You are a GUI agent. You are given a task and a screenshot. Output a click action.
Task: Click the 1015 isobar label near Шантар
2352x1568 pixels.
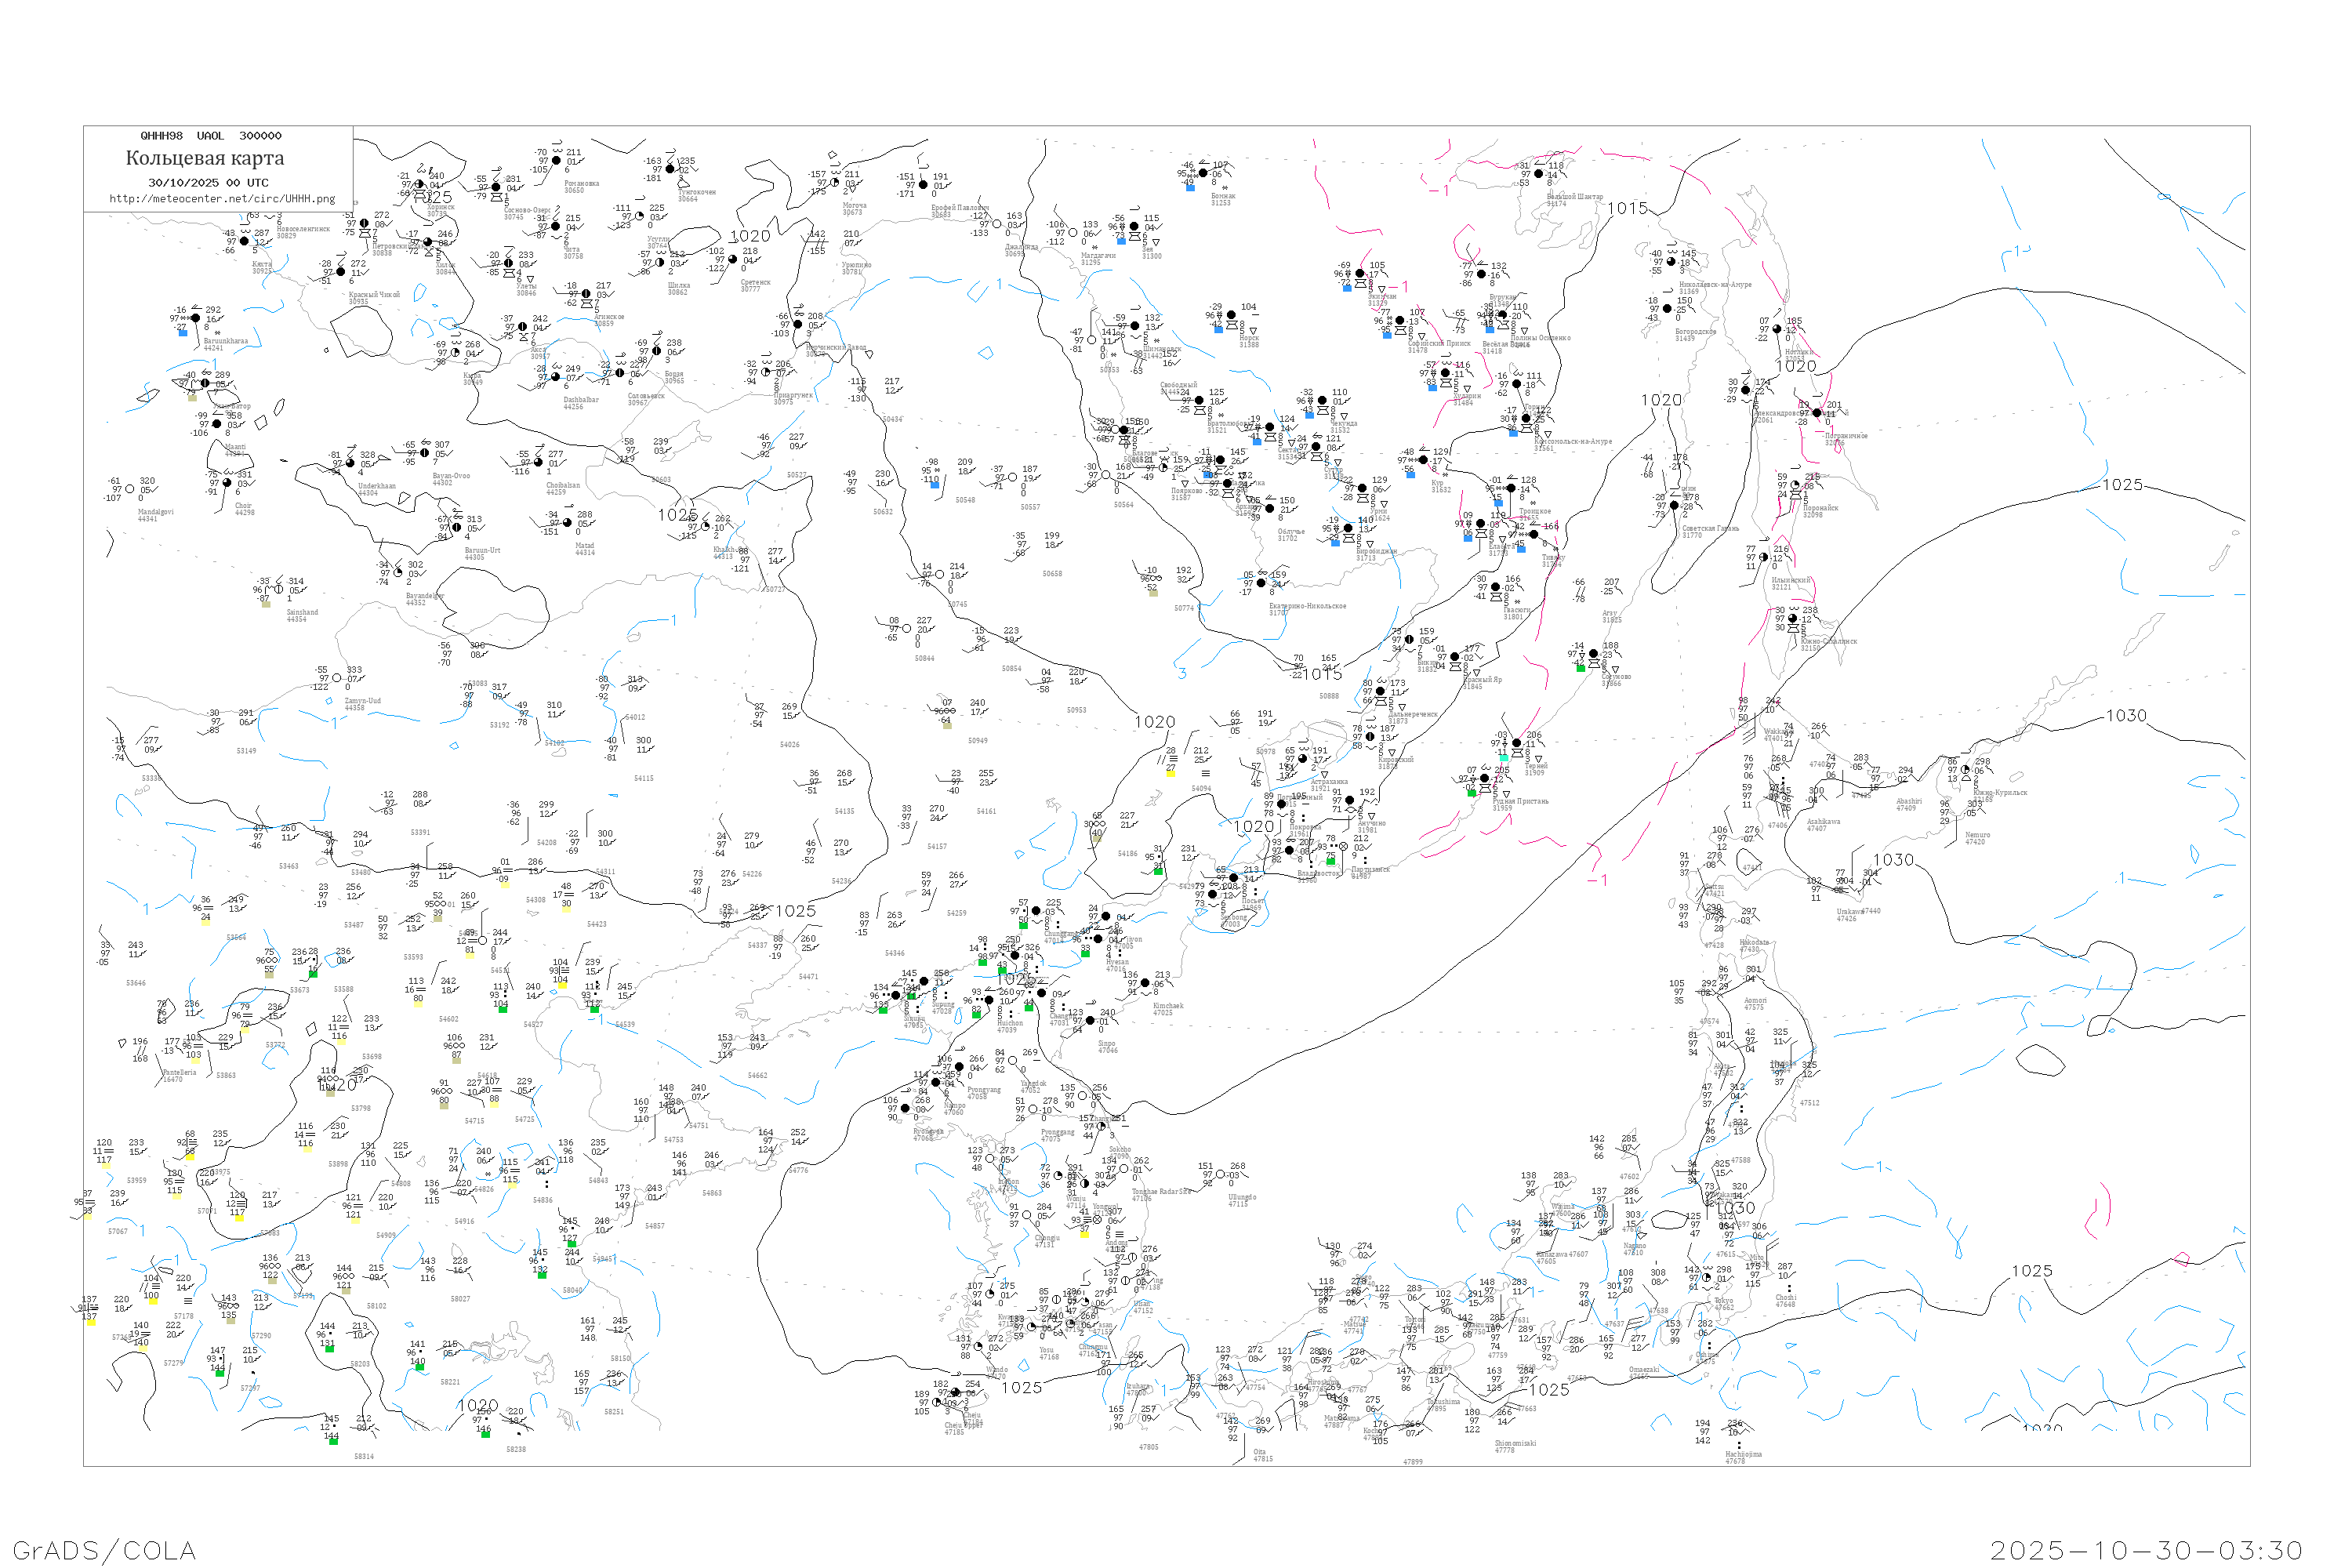[x=1627, y=208]
